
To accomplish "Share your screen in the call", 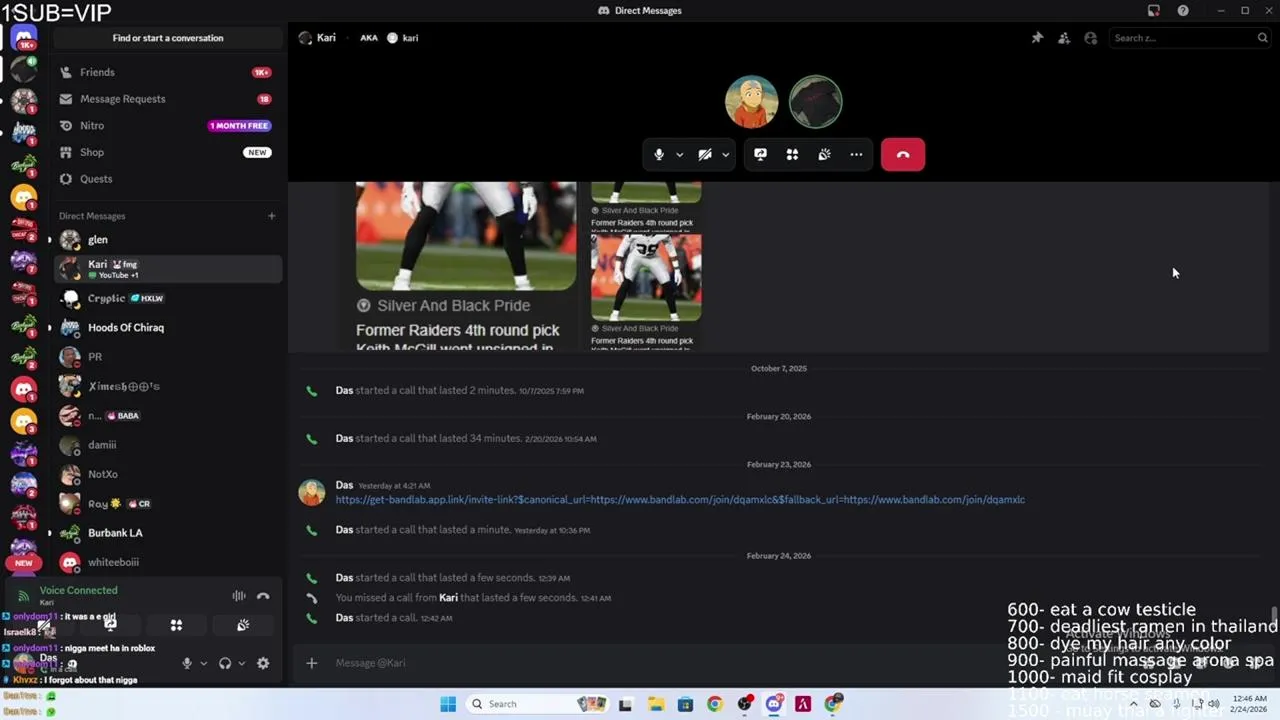I will point(760,154).
